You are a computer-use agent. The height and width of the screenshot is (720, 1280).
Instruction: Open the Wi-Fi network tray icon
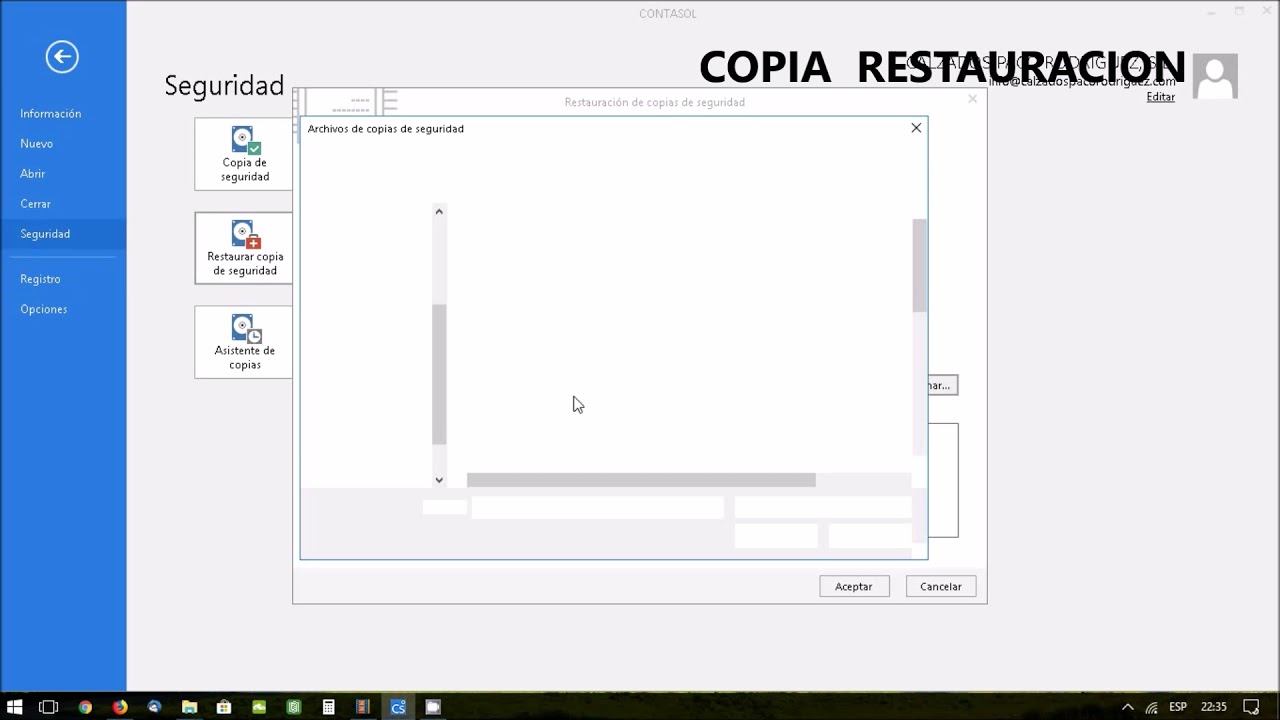1152,707
